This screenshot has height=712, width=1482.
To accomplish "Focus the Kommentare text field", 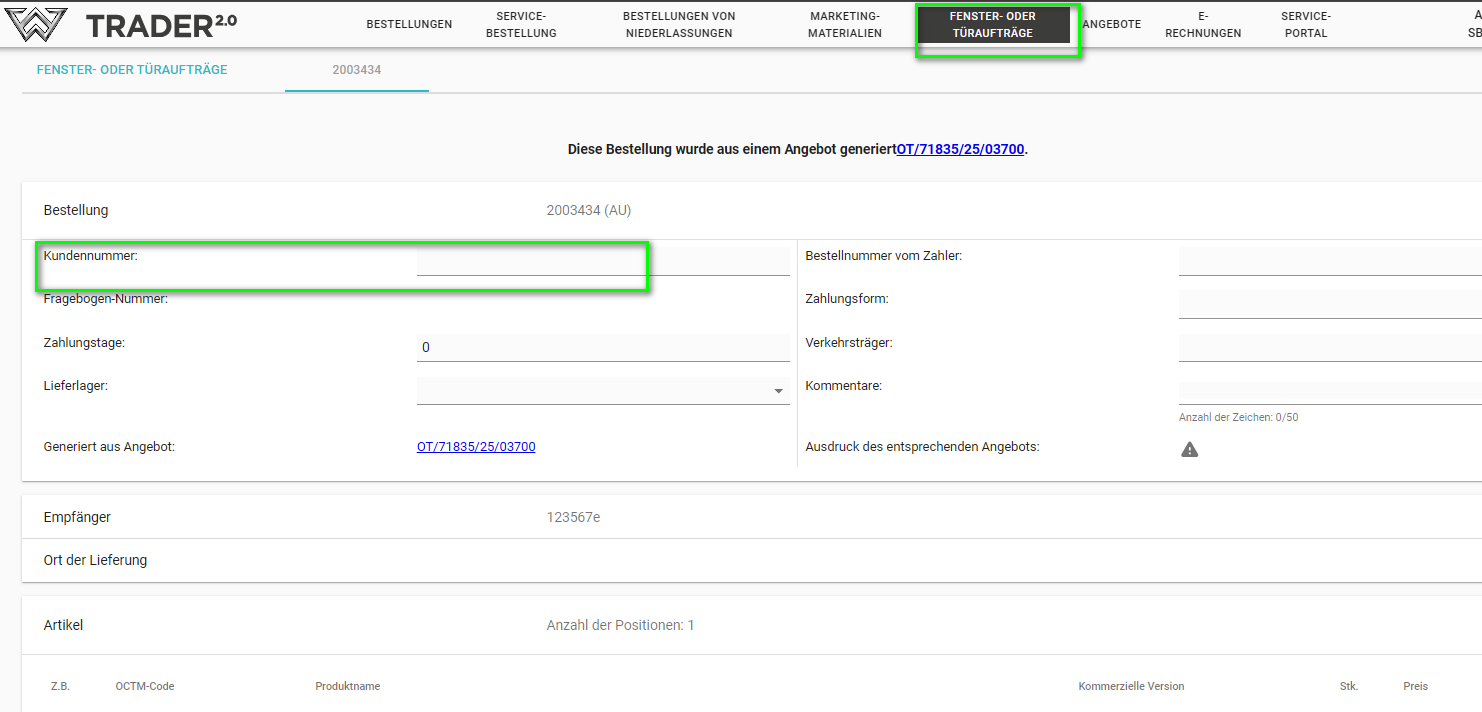I will pos(1330,391).
